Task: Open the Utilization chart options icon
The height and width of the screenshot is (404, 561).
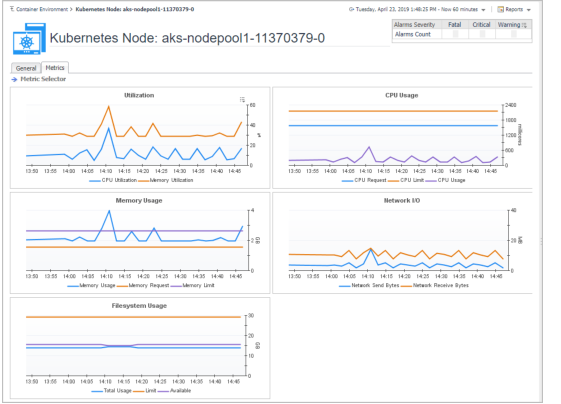Action: pyautogui.click(x=242, y=99)
